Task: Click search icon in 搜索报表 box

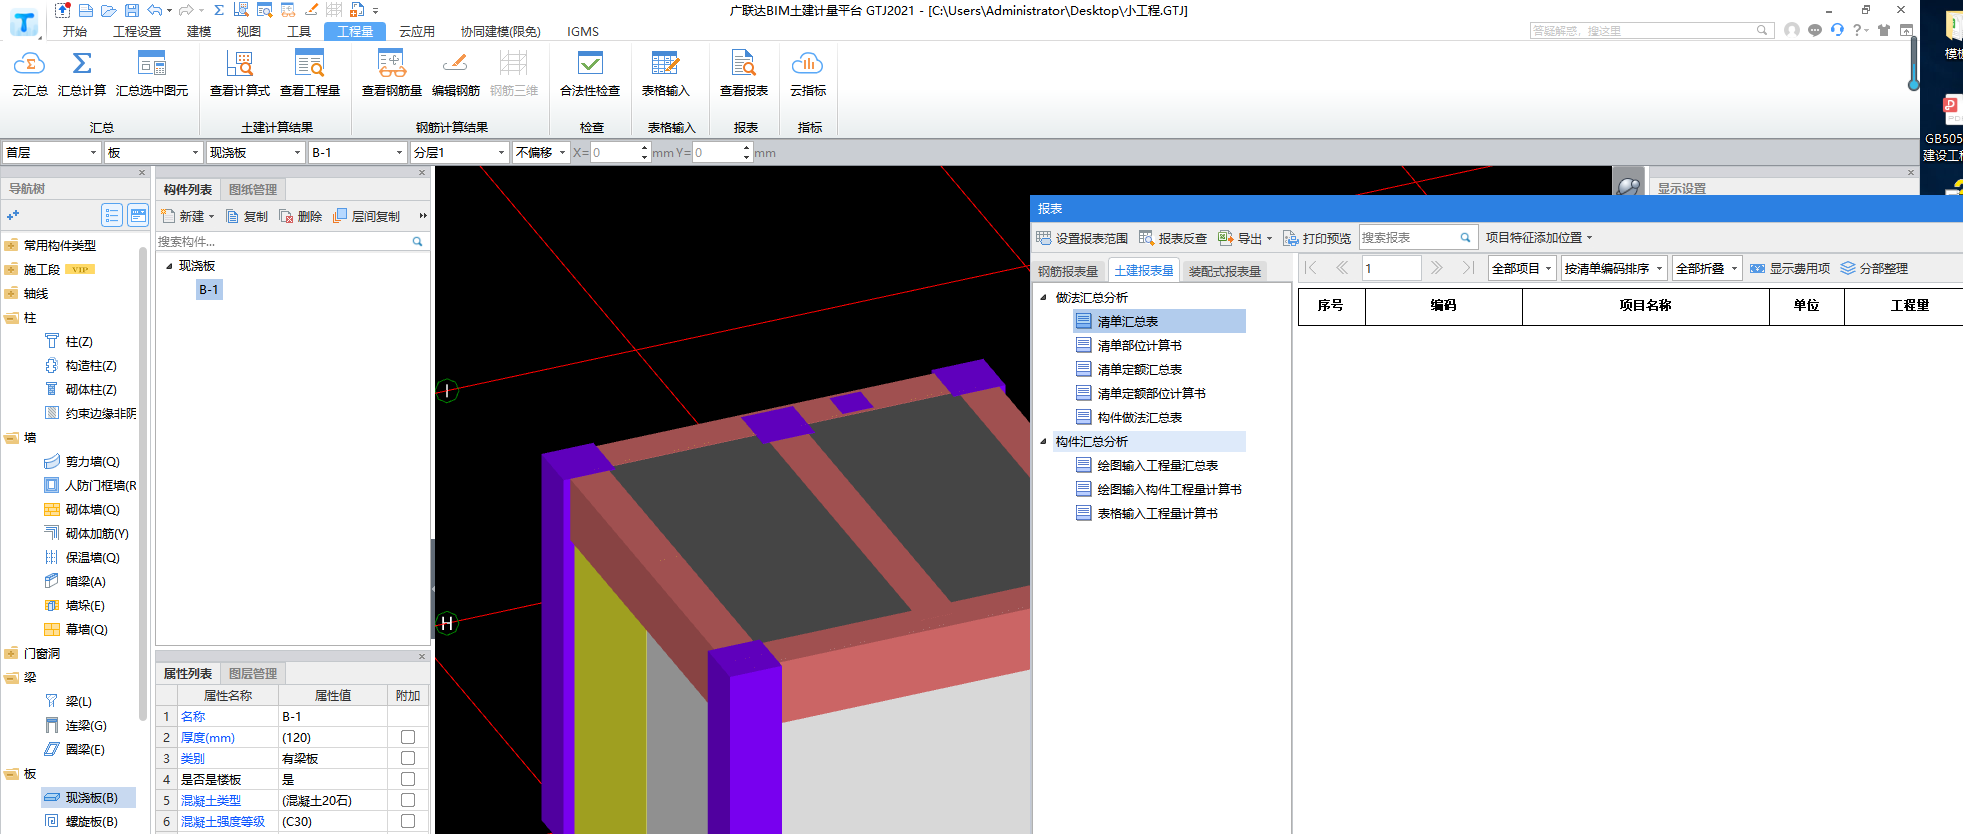Action: tap(1465, 238)
